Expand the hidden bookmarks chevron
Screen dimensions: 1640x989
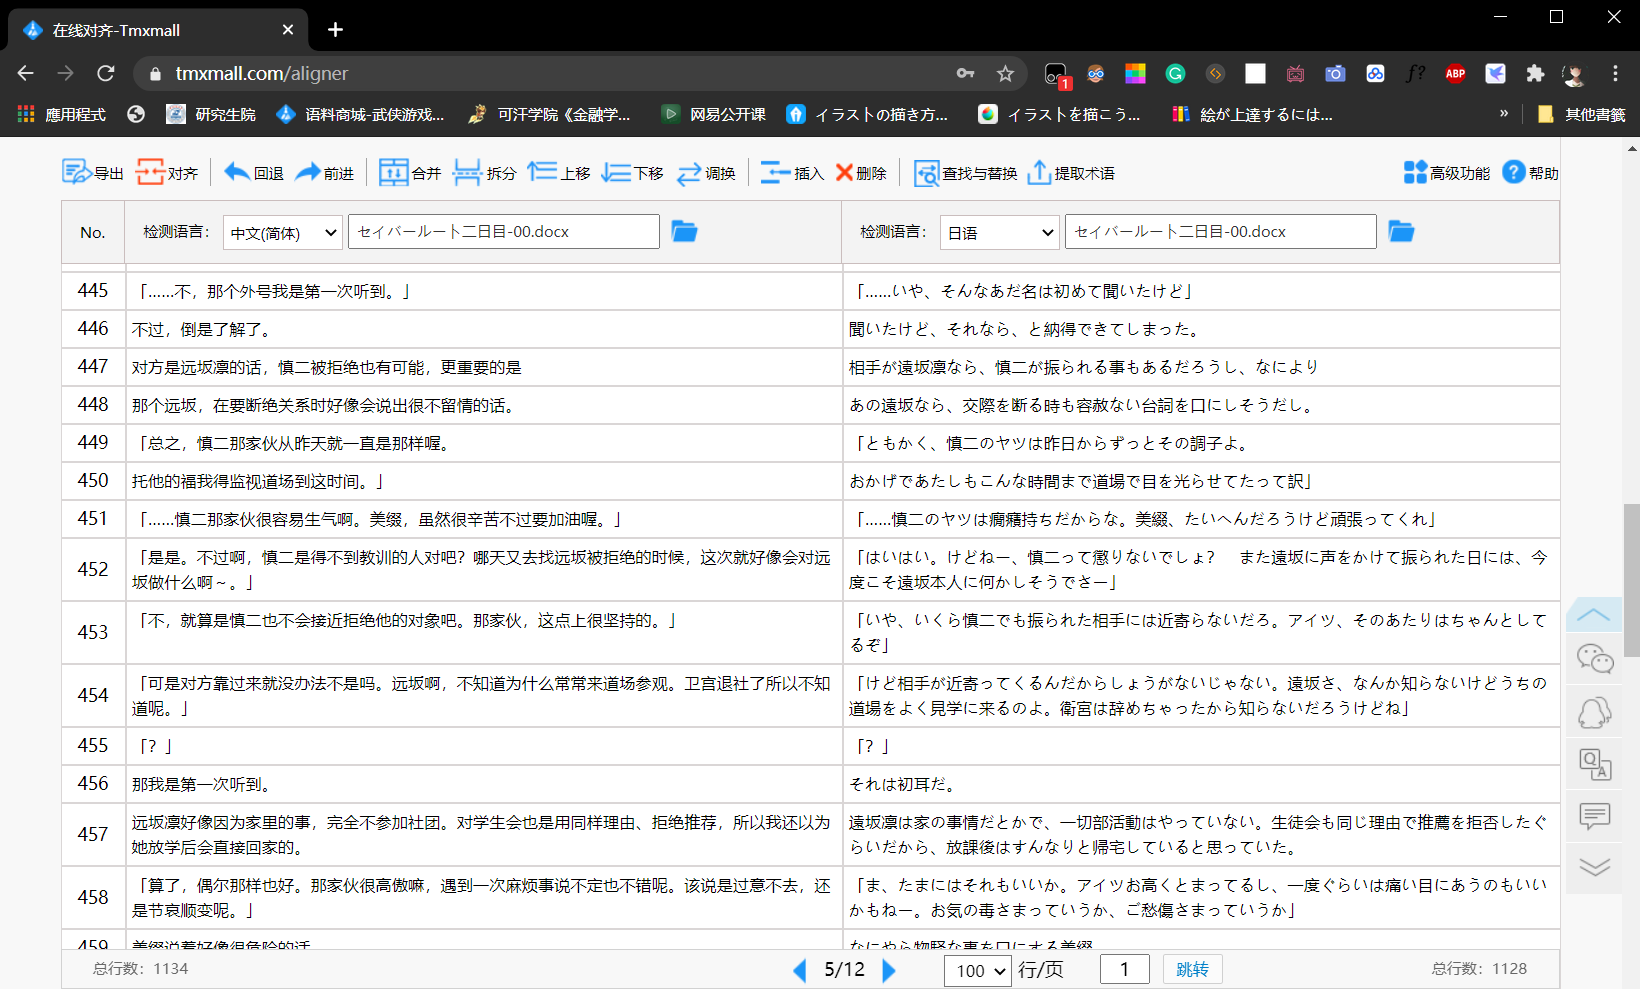1503,114
